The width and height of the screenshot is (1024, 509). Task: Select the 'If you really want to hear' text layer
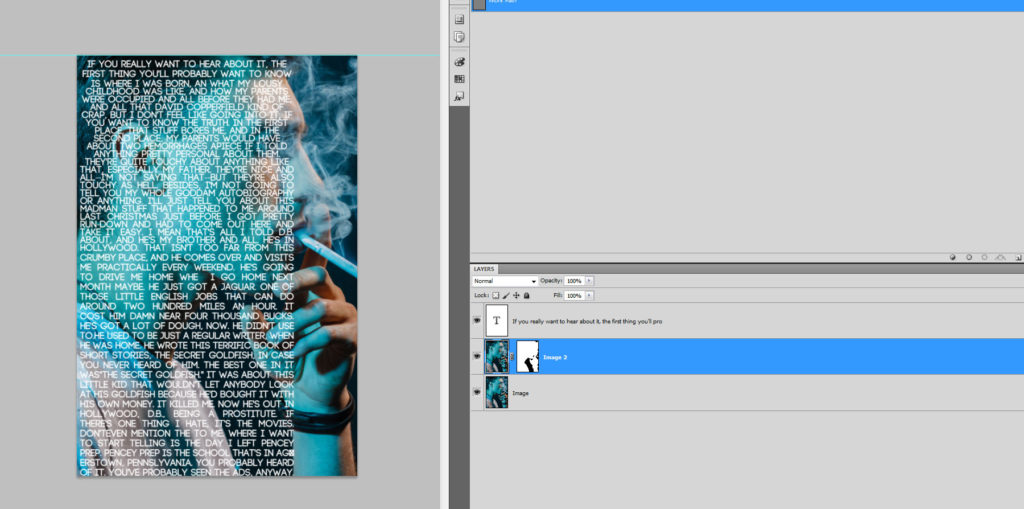click(600, 322)
